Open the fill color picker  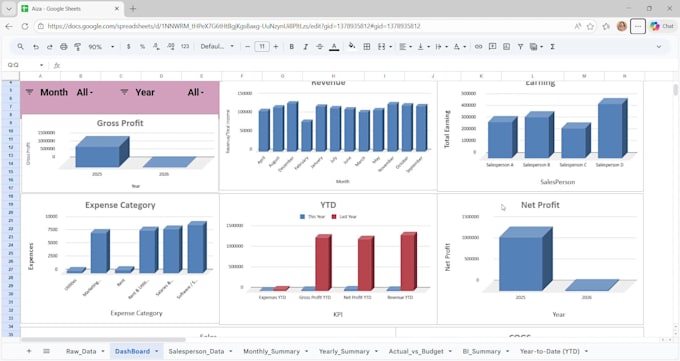[x=352, y=46]
